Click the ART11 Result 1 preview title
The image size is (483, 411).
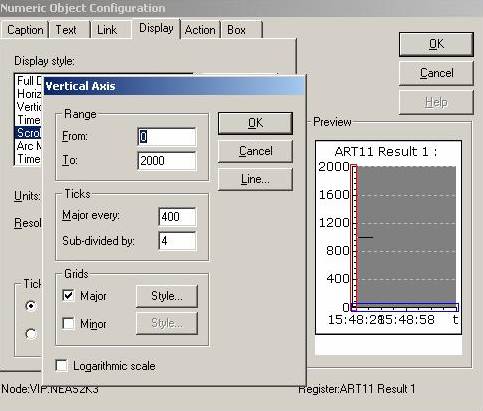pos(385,152)
